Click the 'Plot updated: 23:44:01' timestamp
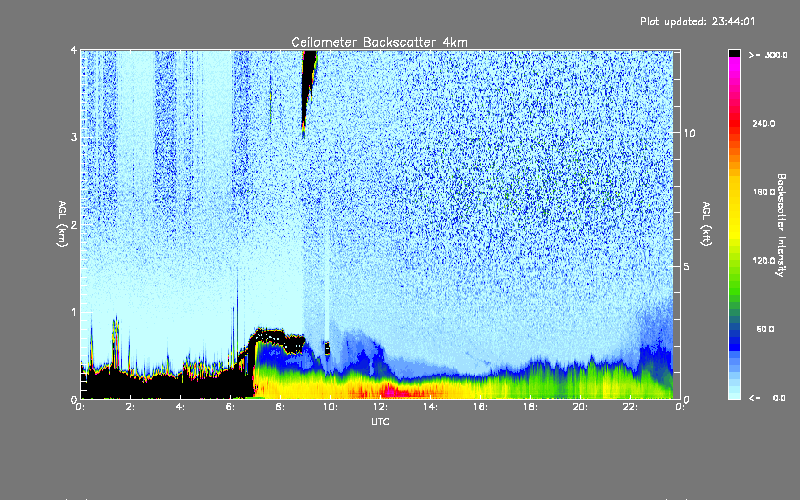This screenshot has width=800, height=500. pos(697,21)
